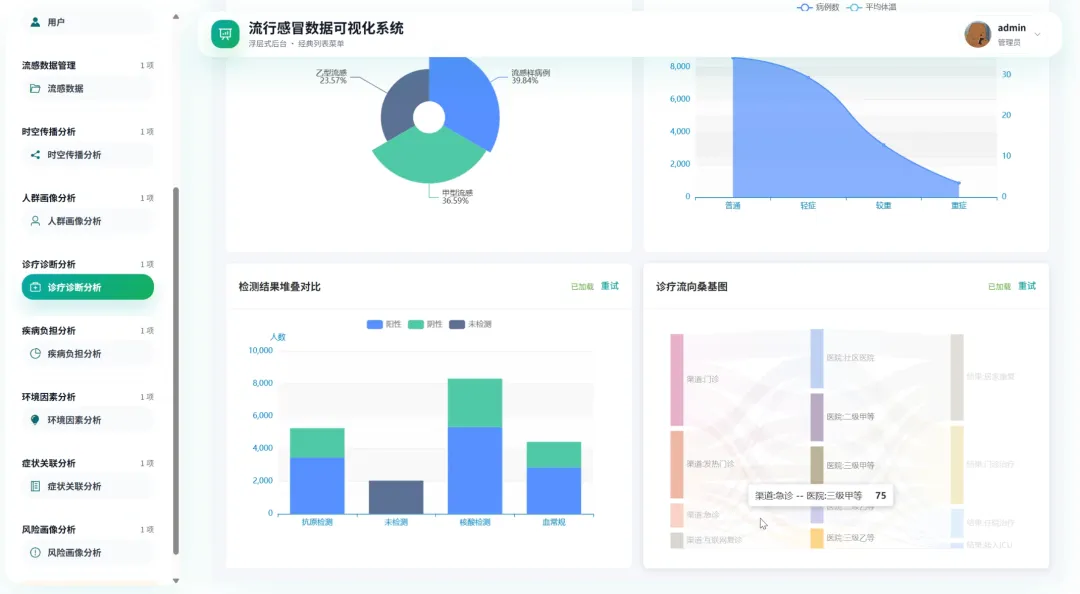Click the 时空传播分析 share icon
This screenshot has width=1080, height=594.
tap(35, 154)
